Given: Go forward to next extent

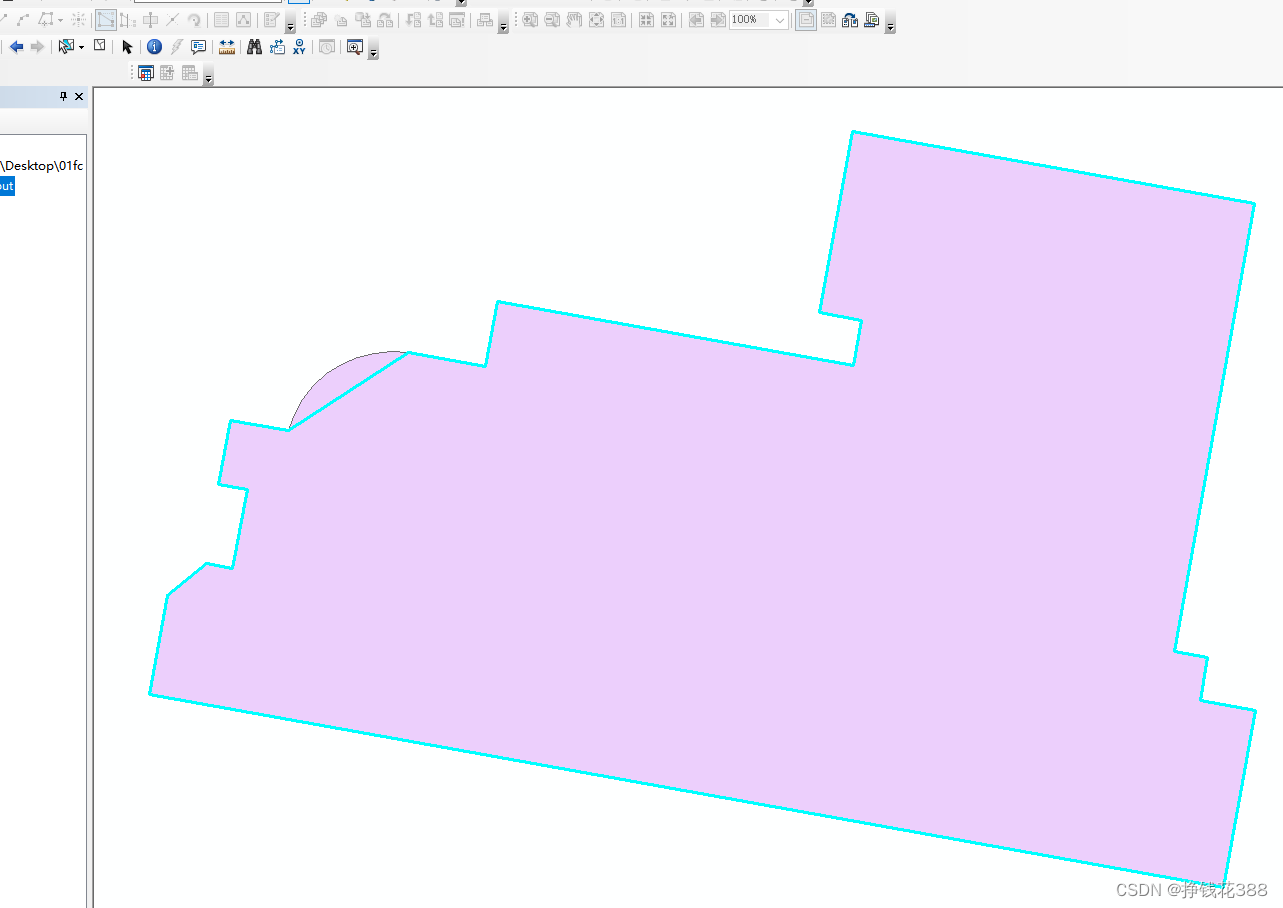Looking at the screenshot, I should coord(38,46).
